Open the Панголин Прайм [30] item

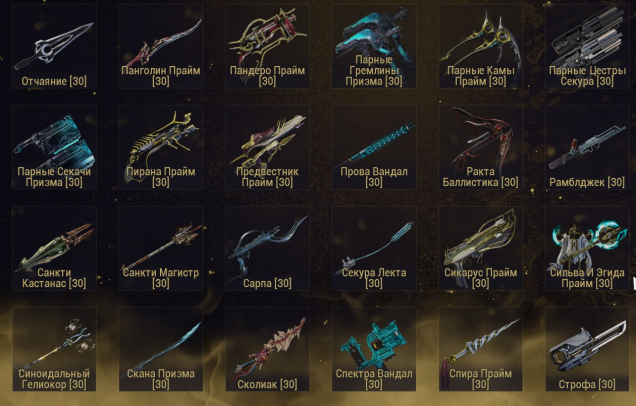click(161, 47)
